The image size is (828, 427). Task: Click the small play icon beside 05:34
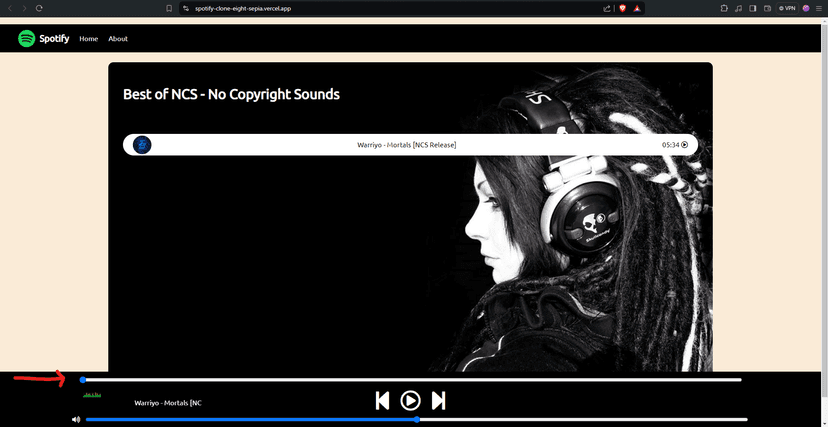tap(684, 145)
